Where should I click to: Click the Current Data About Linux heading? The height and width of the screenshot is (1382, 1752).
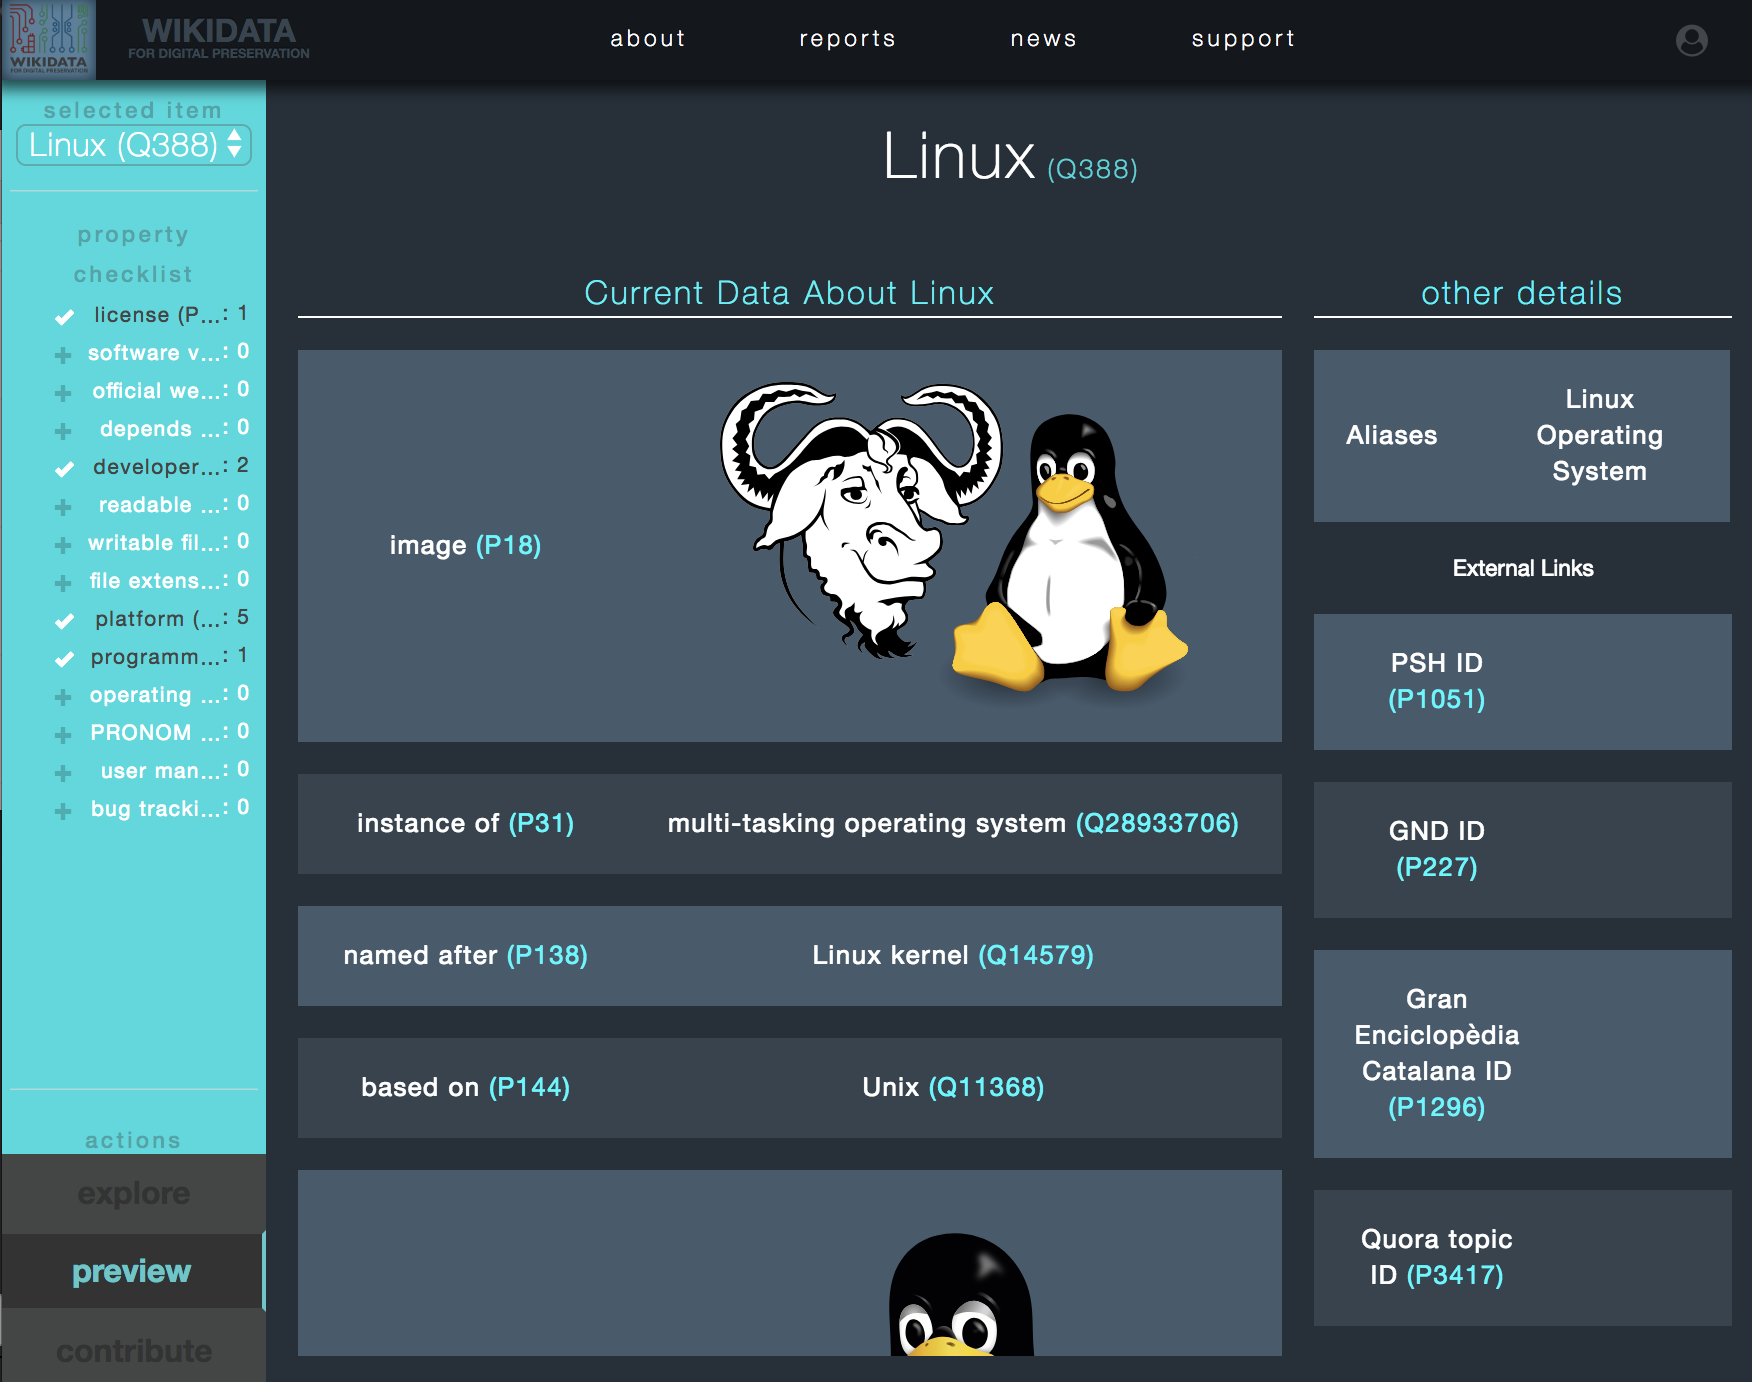789,293
